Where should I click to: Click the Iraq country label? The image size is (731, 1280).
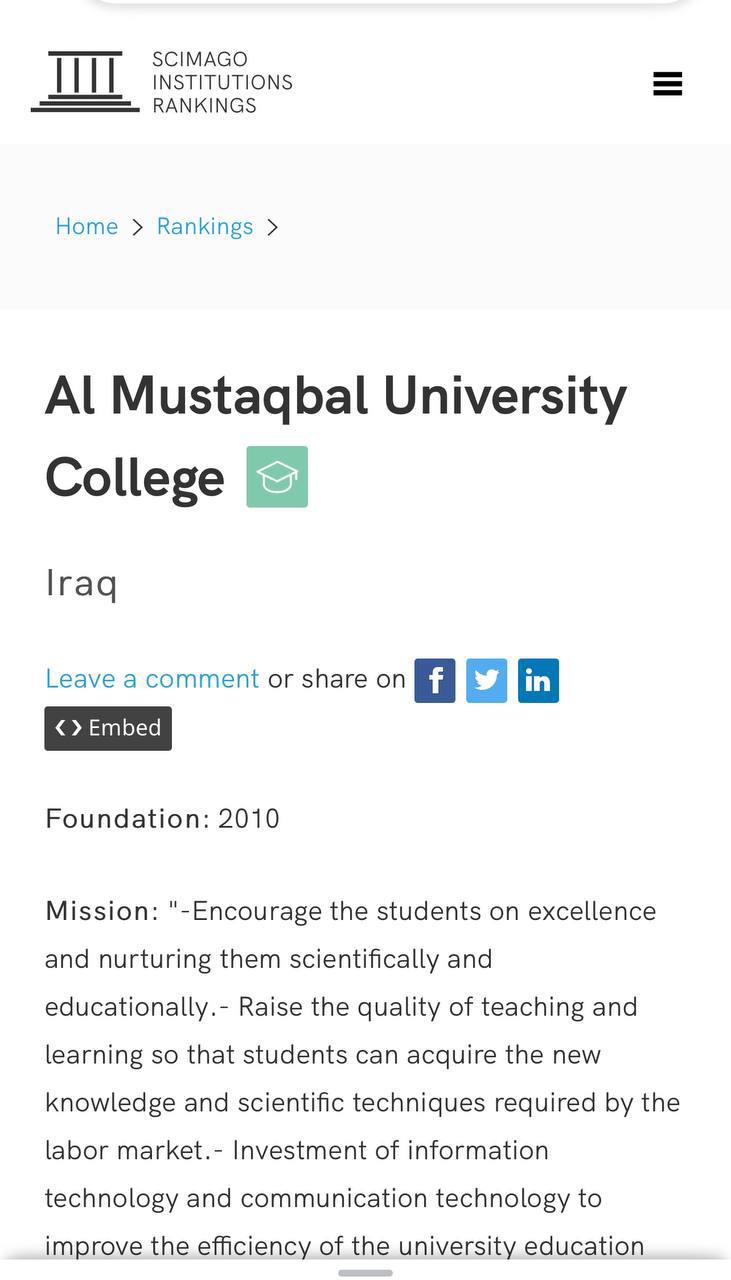click(82, 582)
